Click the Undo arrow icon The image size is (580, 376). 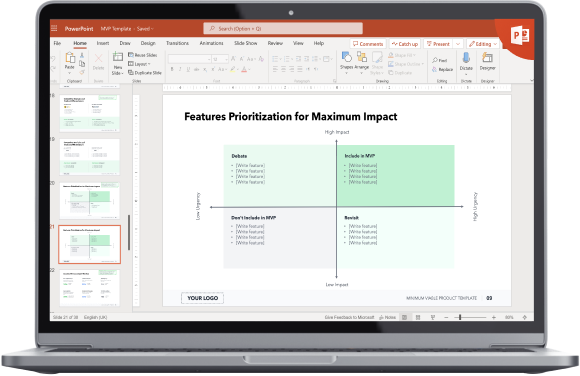[x=53, y=59]
